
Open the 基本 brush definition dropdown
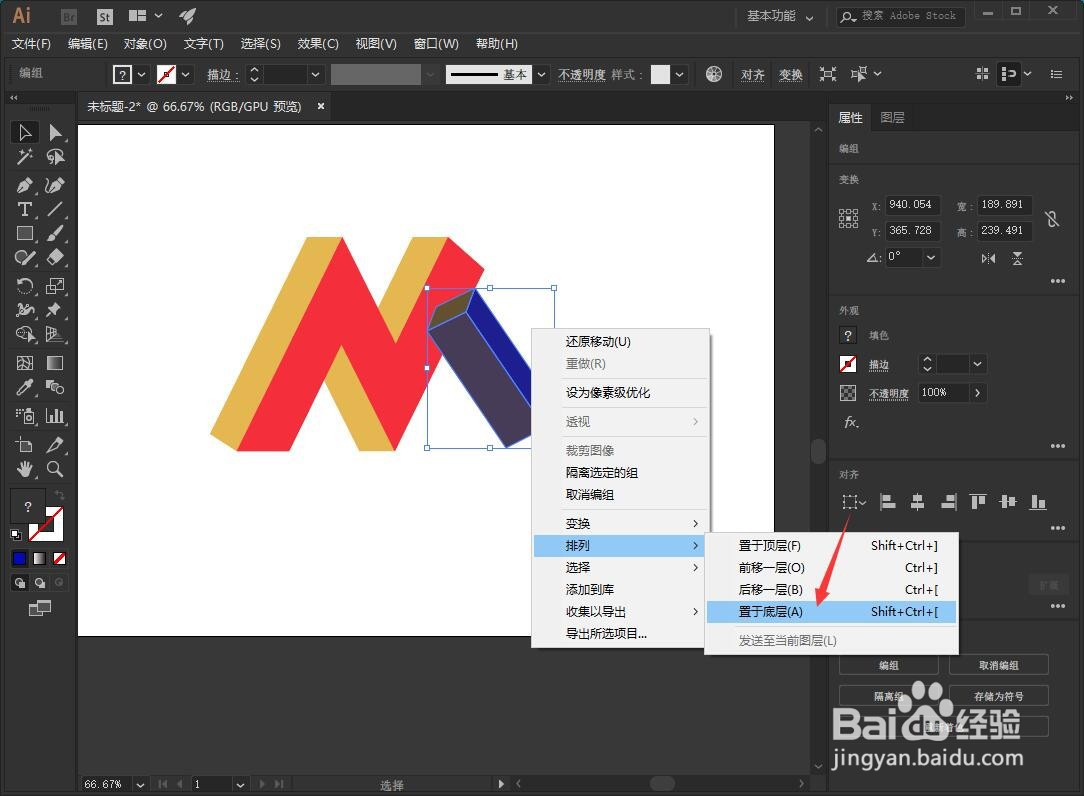[x=542, y=74]
